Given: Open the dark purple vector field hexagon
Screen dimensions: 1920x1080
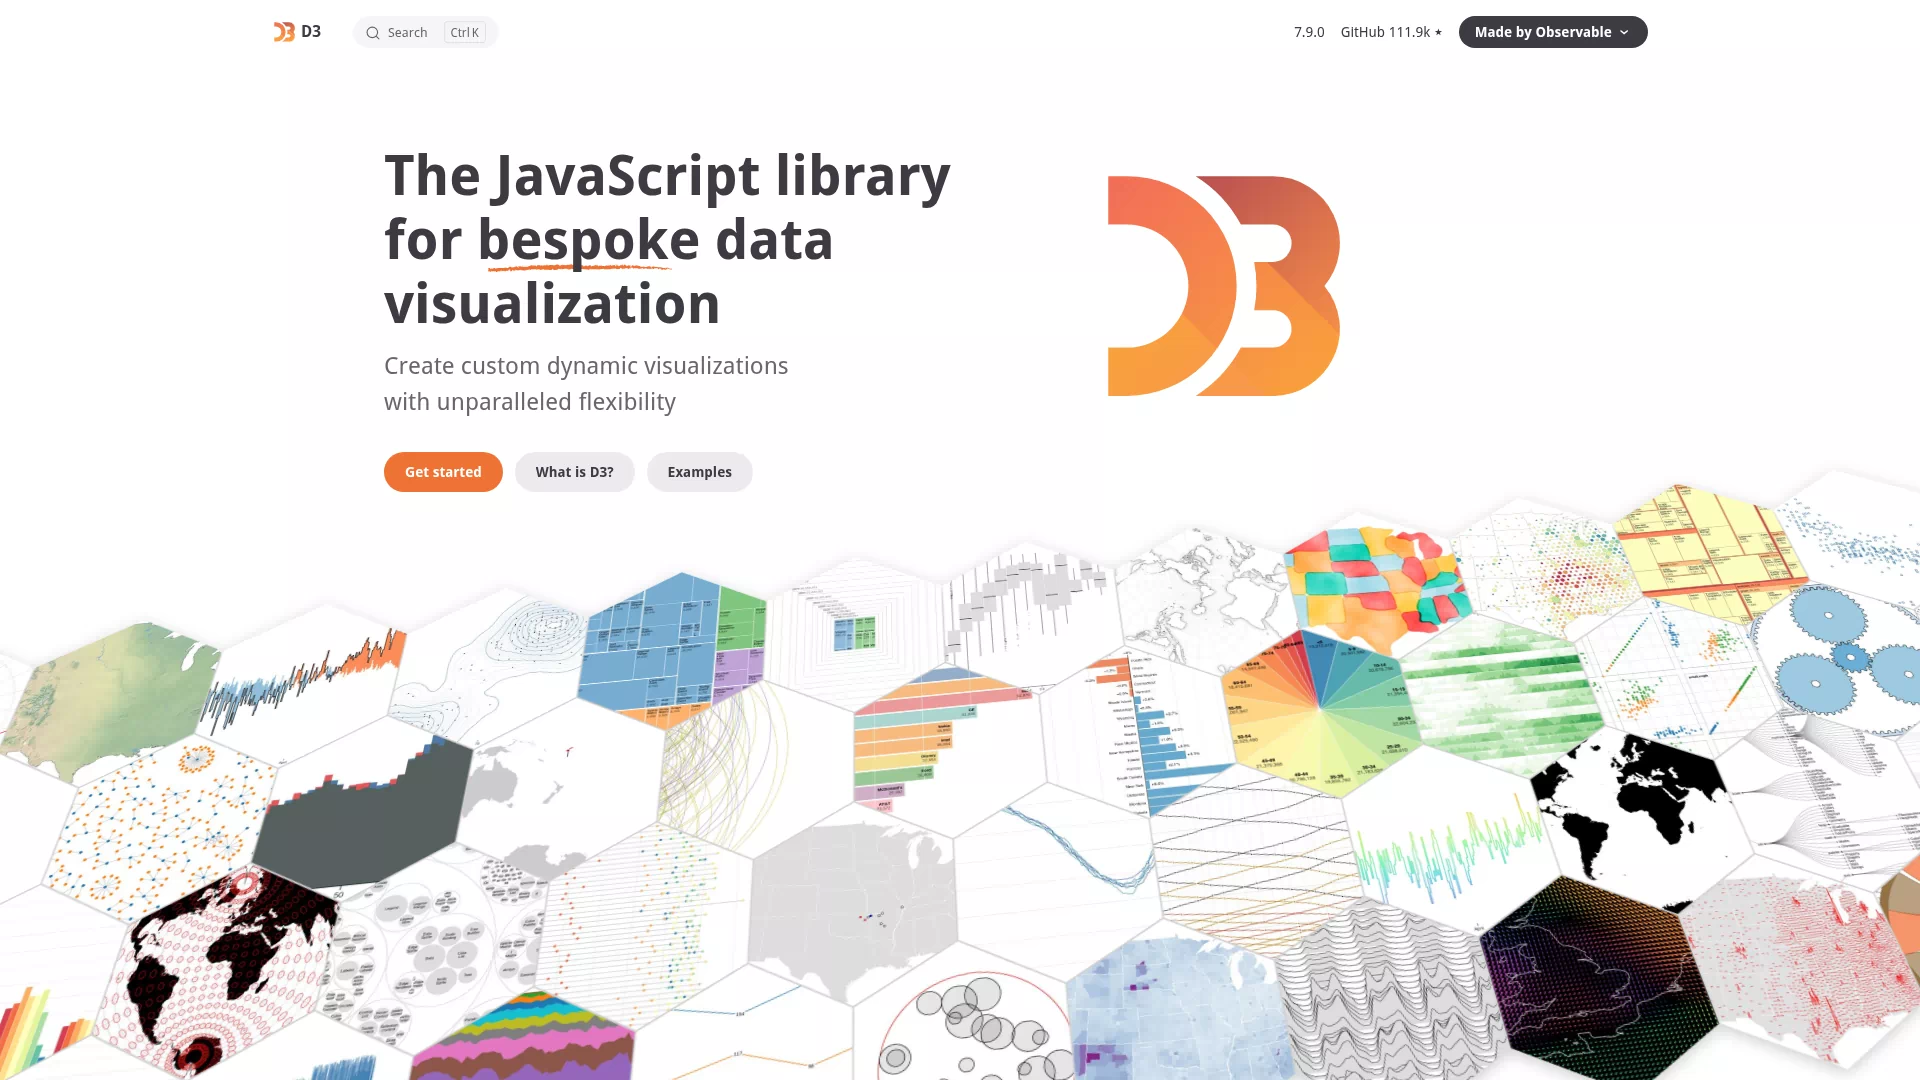Looking at the screenshot, I should pyautogui.click(x=1600, y=980).
